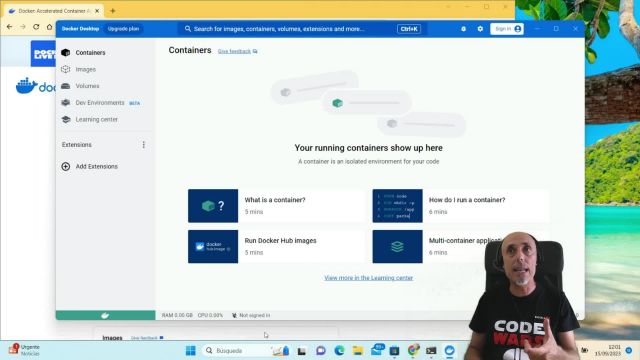This screenshot has height=360, width=640.
Task: Reload the browser page
Action: [36, 27]
